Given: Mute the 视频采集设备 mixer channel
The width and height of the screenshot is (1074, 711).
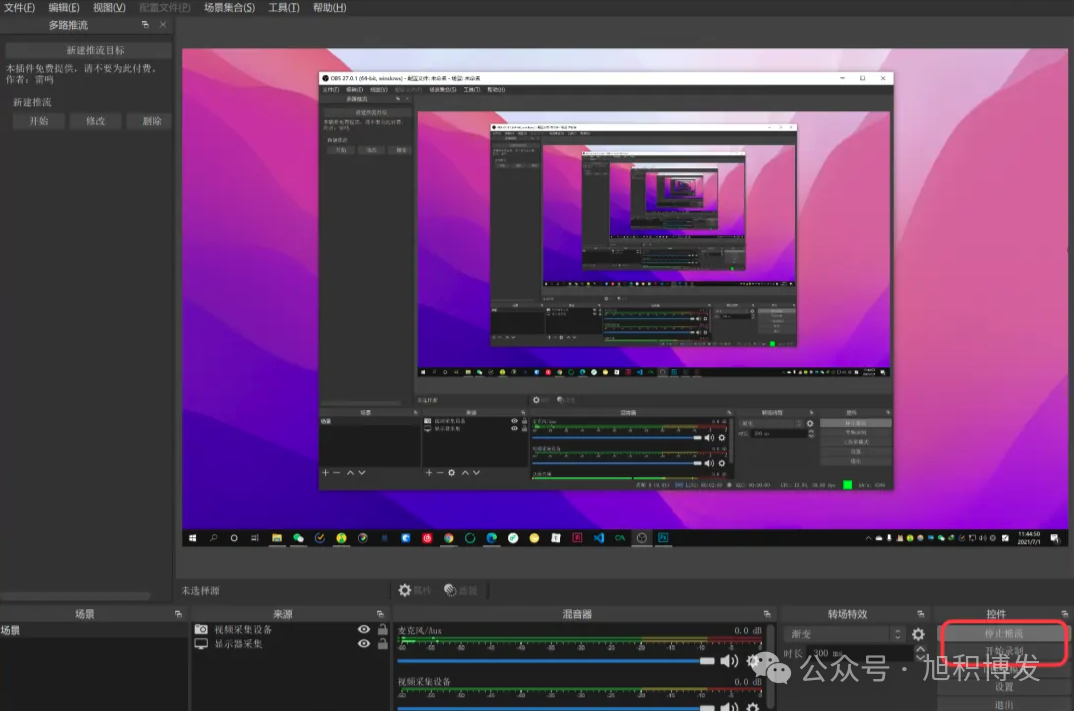Looking at the screenshot, I should [x=729, y=706].
